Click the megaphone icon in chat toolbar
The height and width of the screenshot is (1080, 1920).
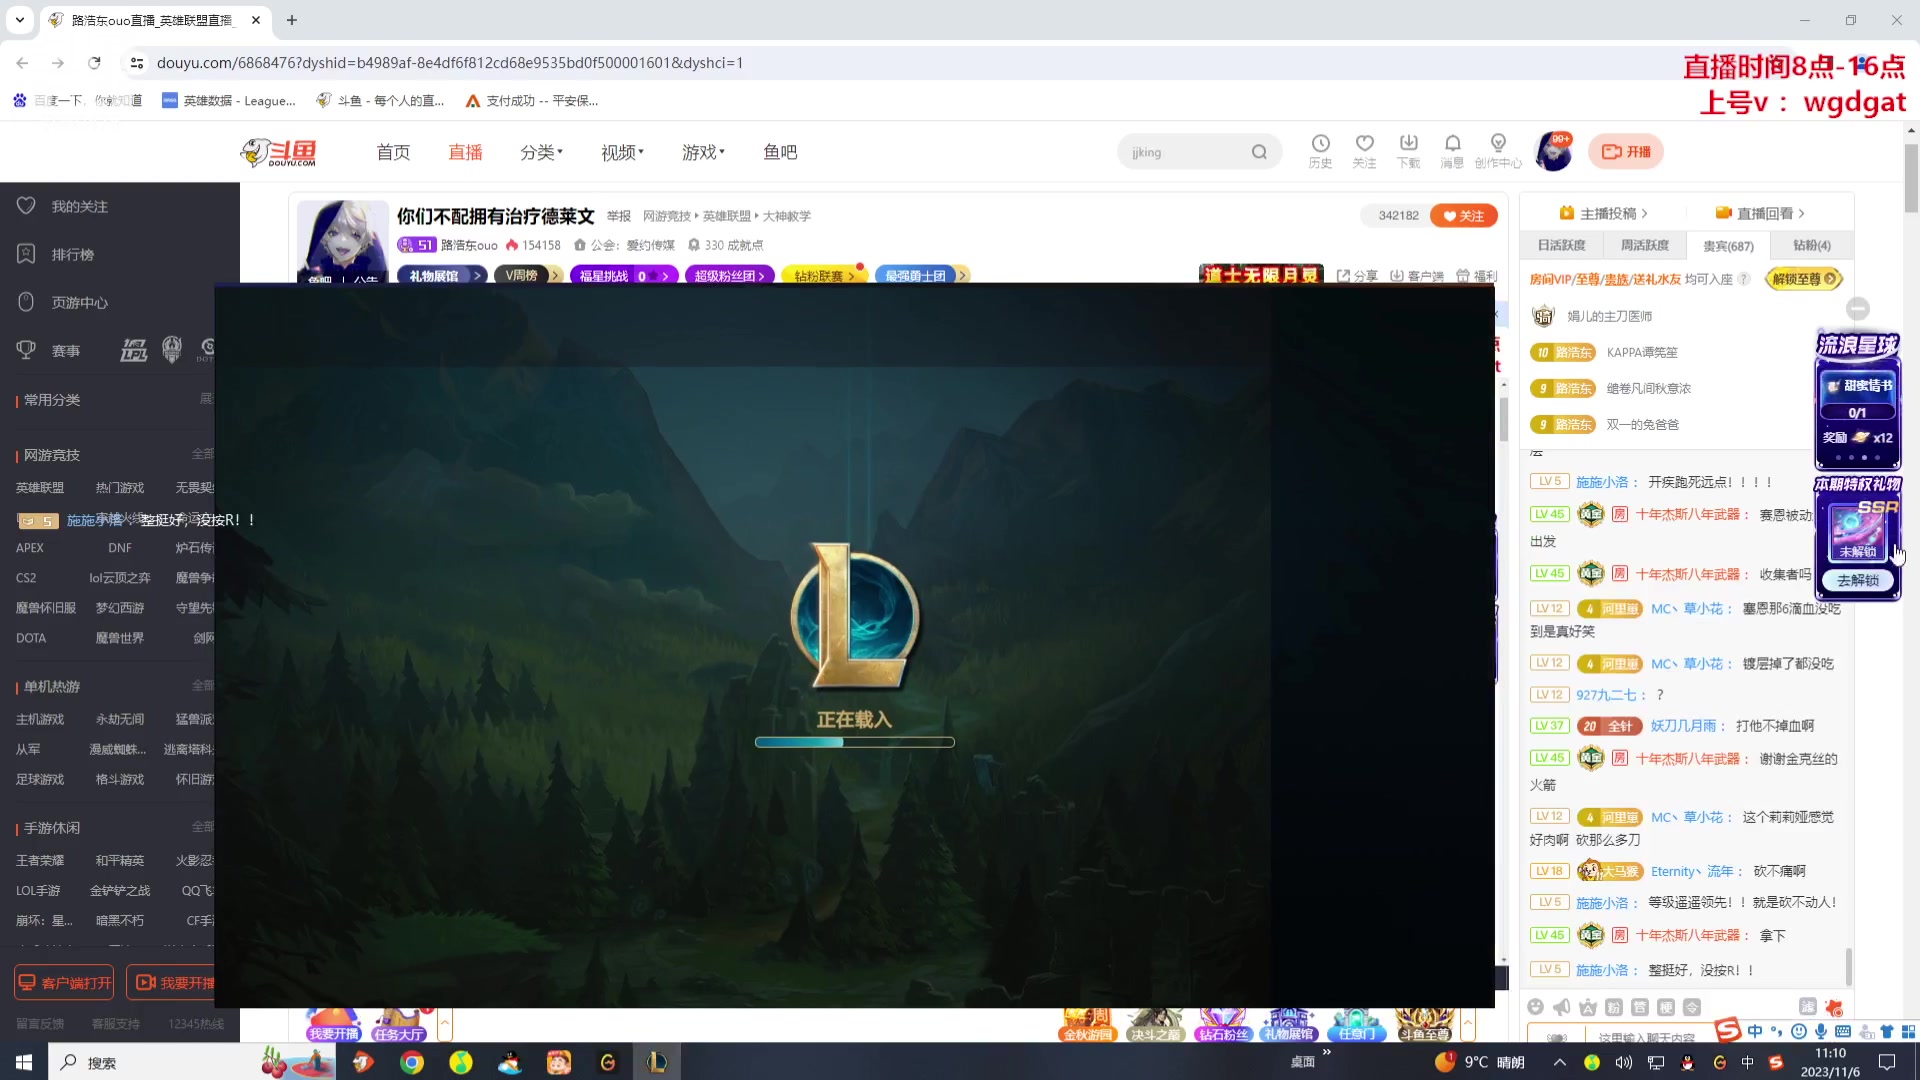[x=1562, y=1007]
